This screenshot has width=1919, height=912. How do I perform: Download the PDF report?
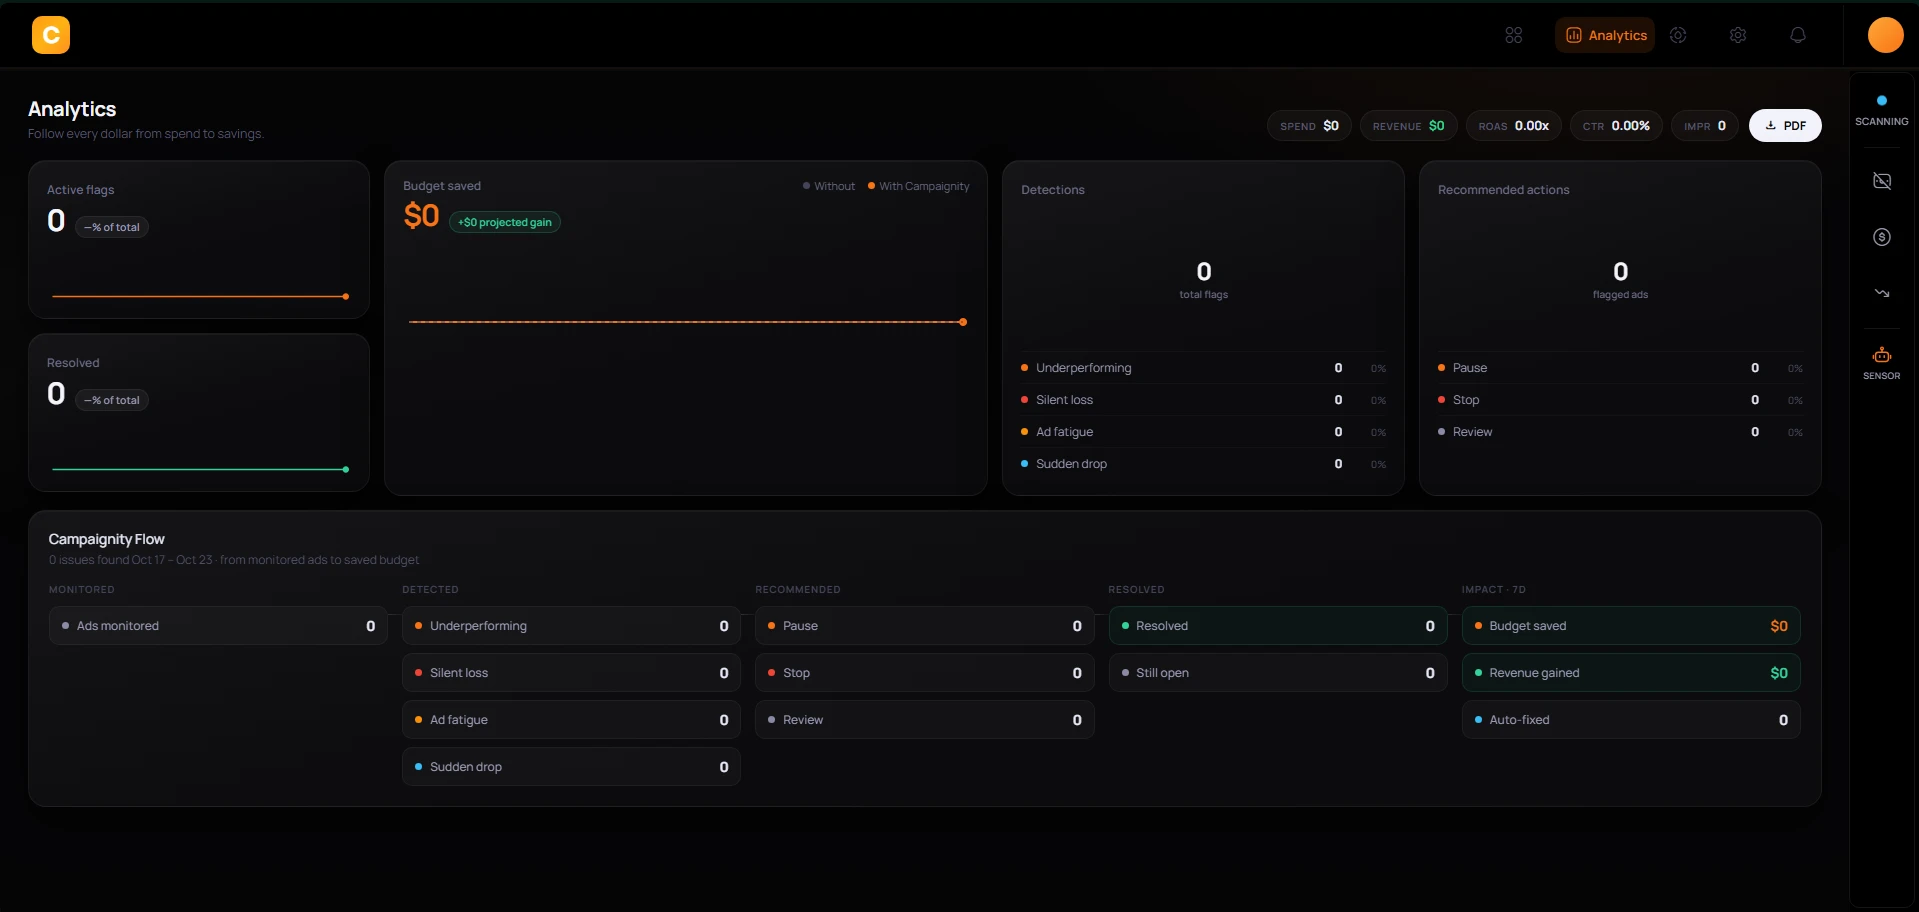1785,126
